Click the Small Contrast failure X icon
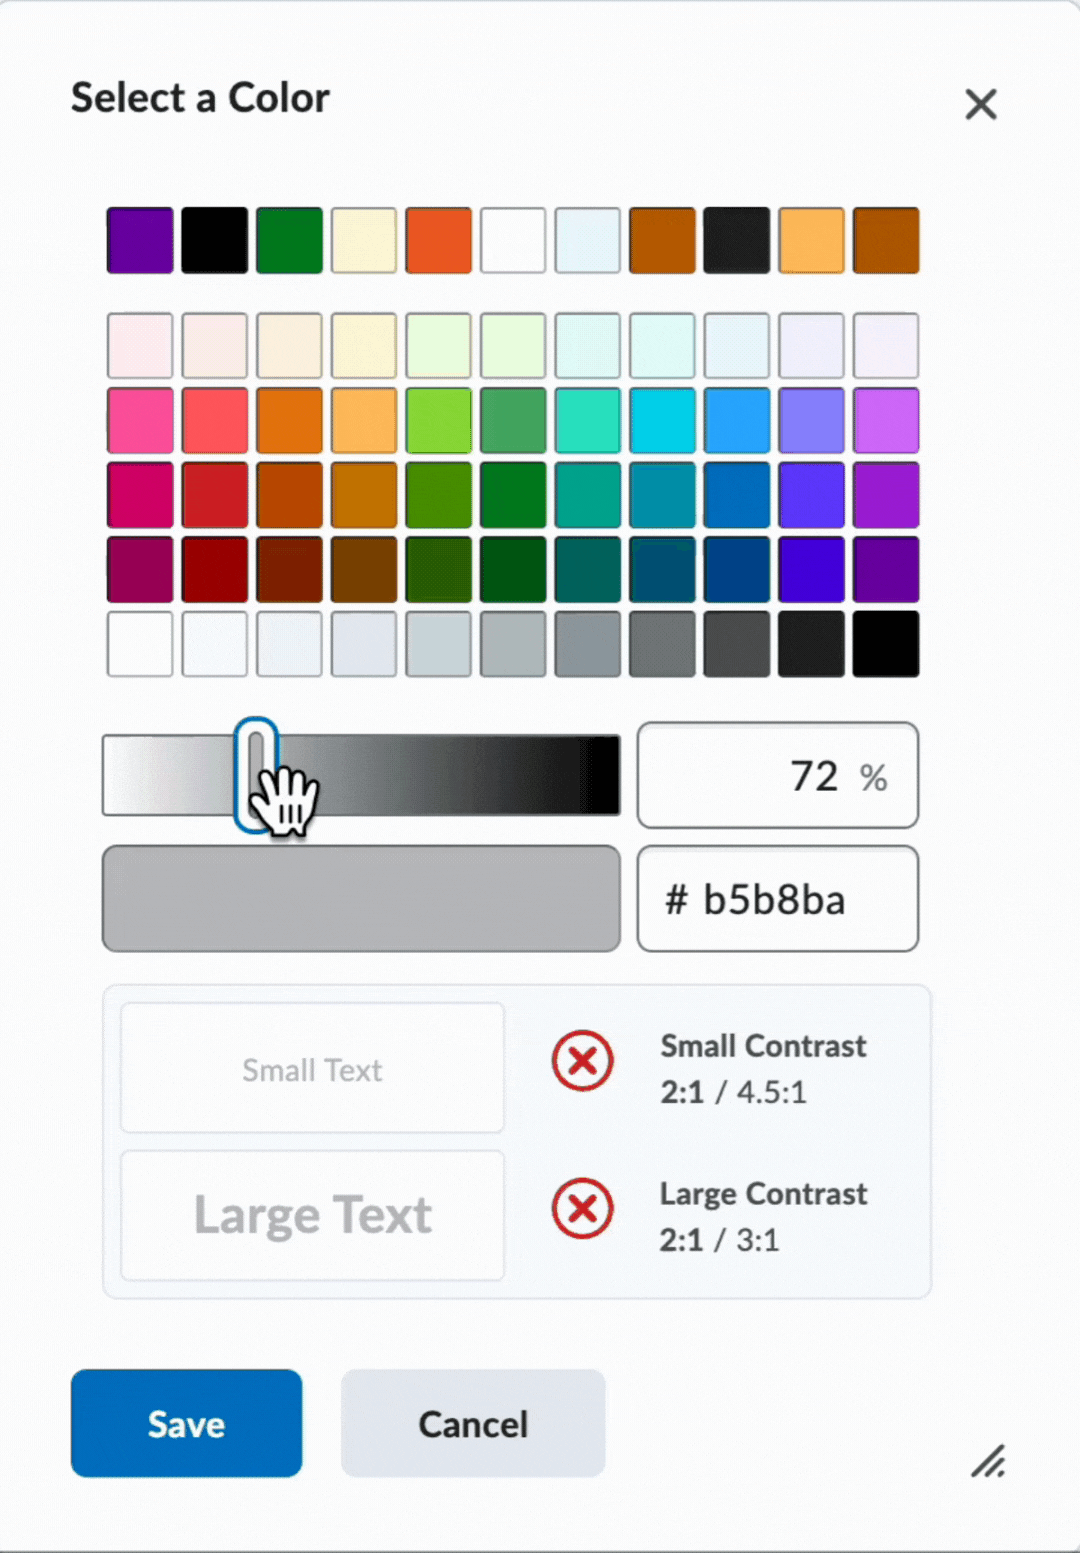This screenshot has width=1080, height=1553. click(x=582, y=1061)
